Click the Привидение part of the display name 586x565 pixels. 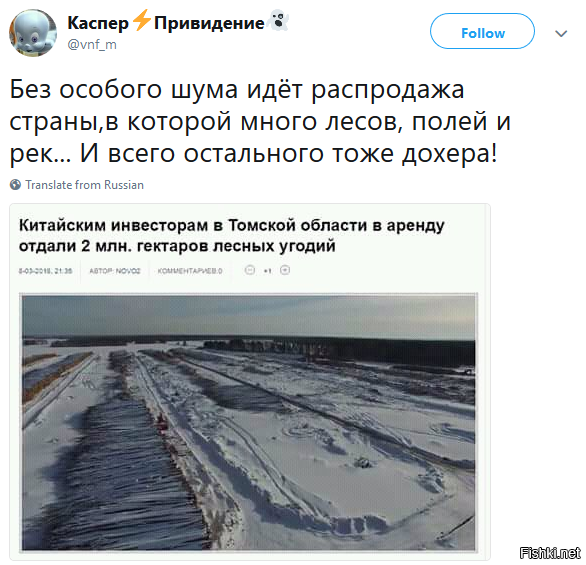click(209, 23)
